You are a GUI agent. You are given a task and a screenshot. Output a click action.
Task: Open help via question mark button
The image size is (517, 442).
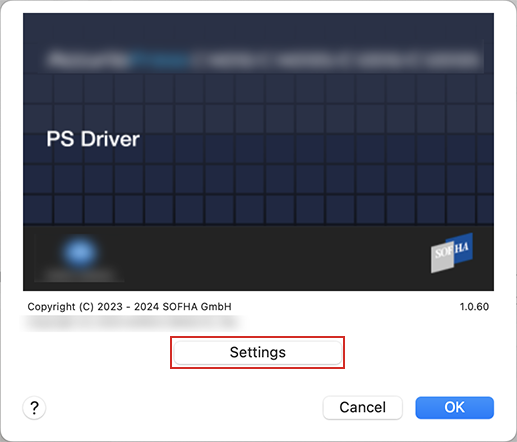[x=34, y=408]
